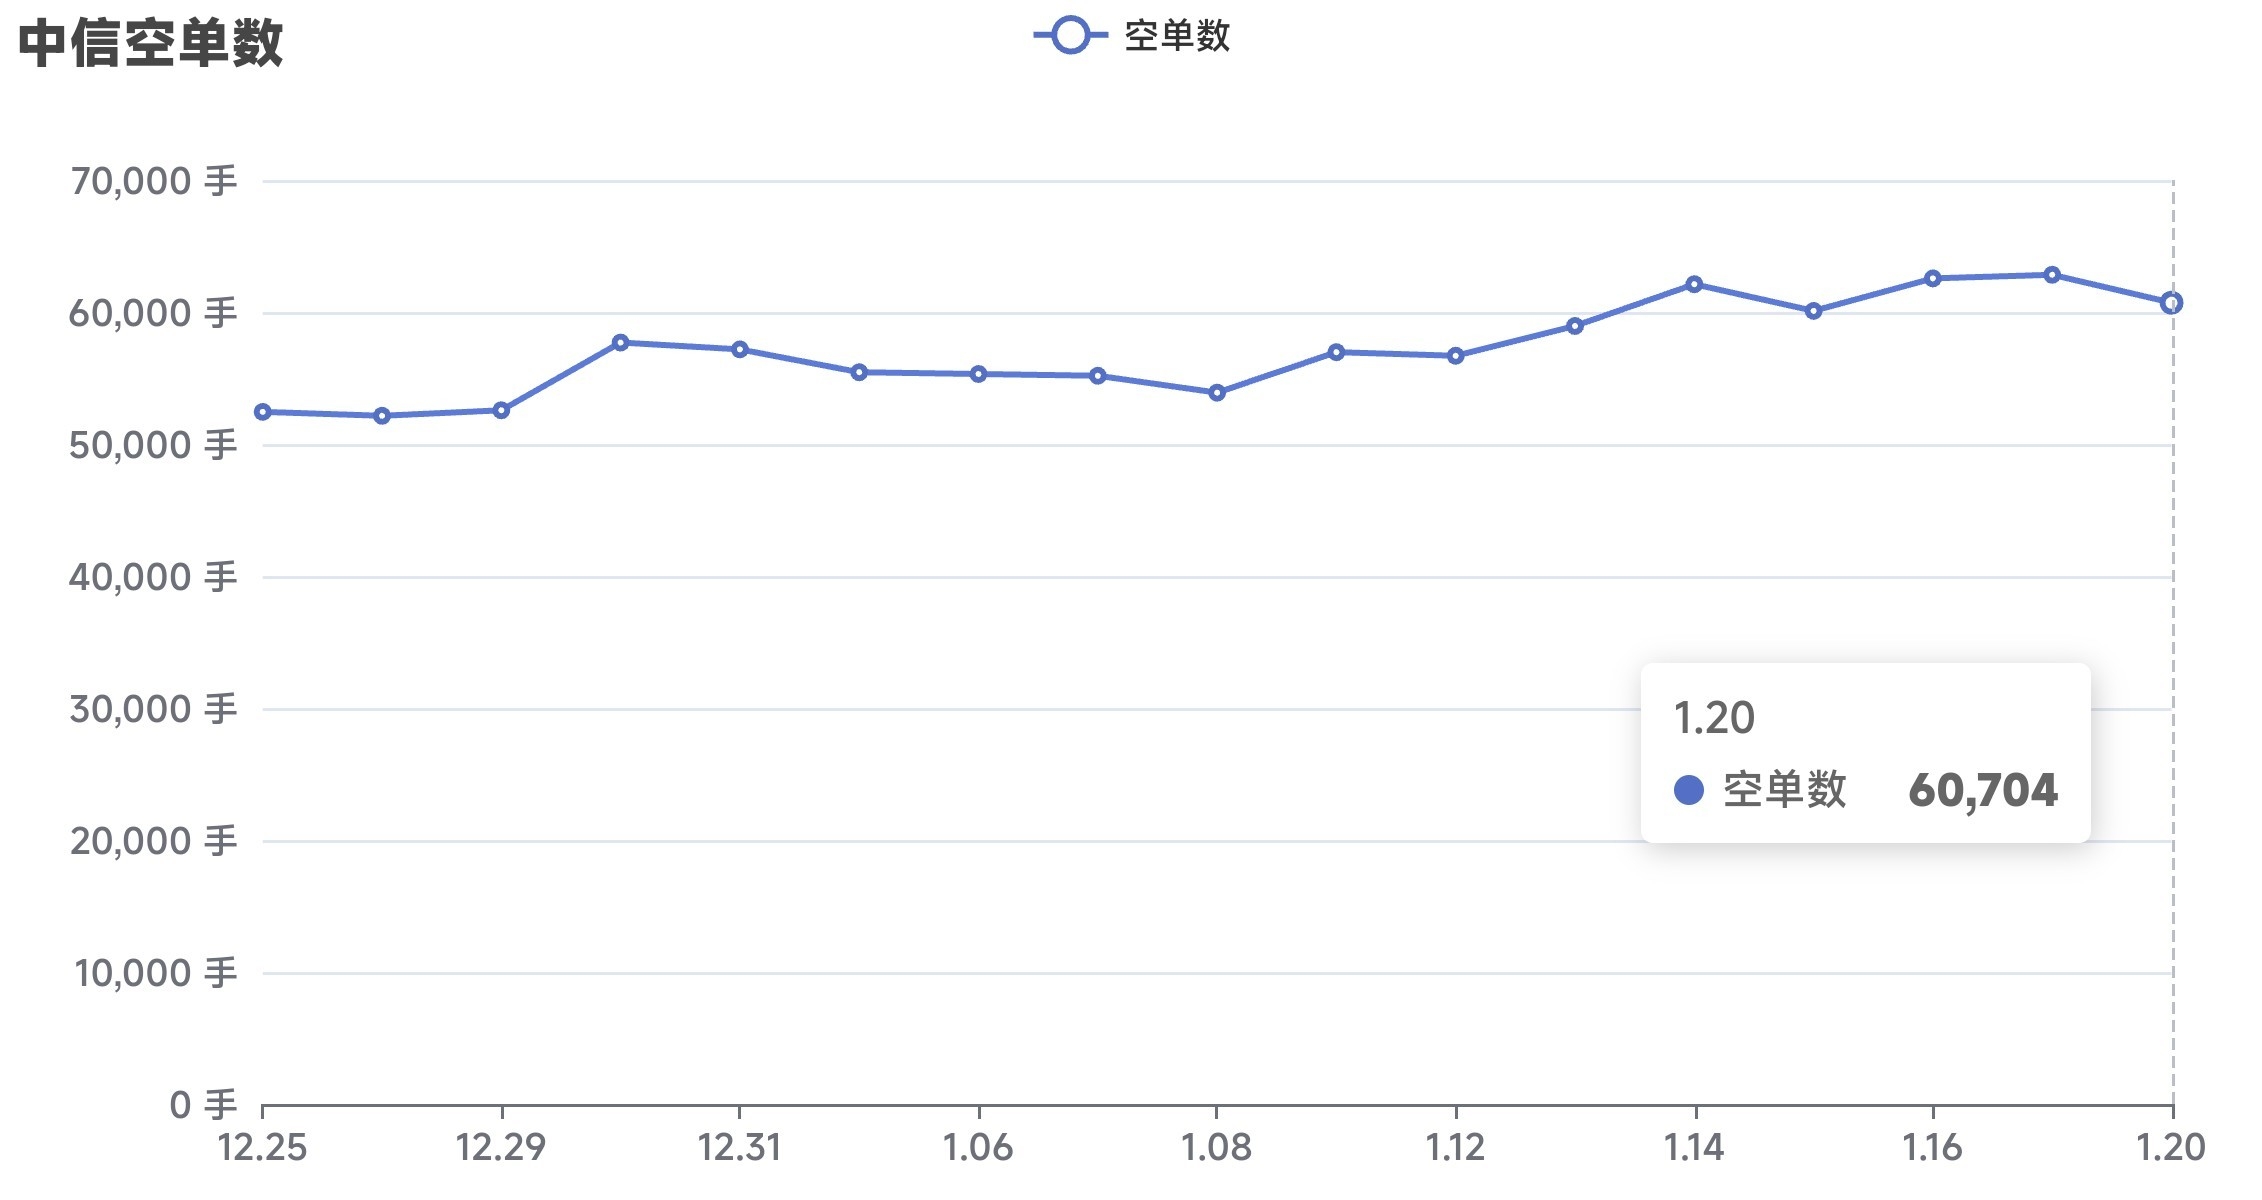2262x1200 pixels.
Task: Select the data point at 12.29
Action: [501, 410]
